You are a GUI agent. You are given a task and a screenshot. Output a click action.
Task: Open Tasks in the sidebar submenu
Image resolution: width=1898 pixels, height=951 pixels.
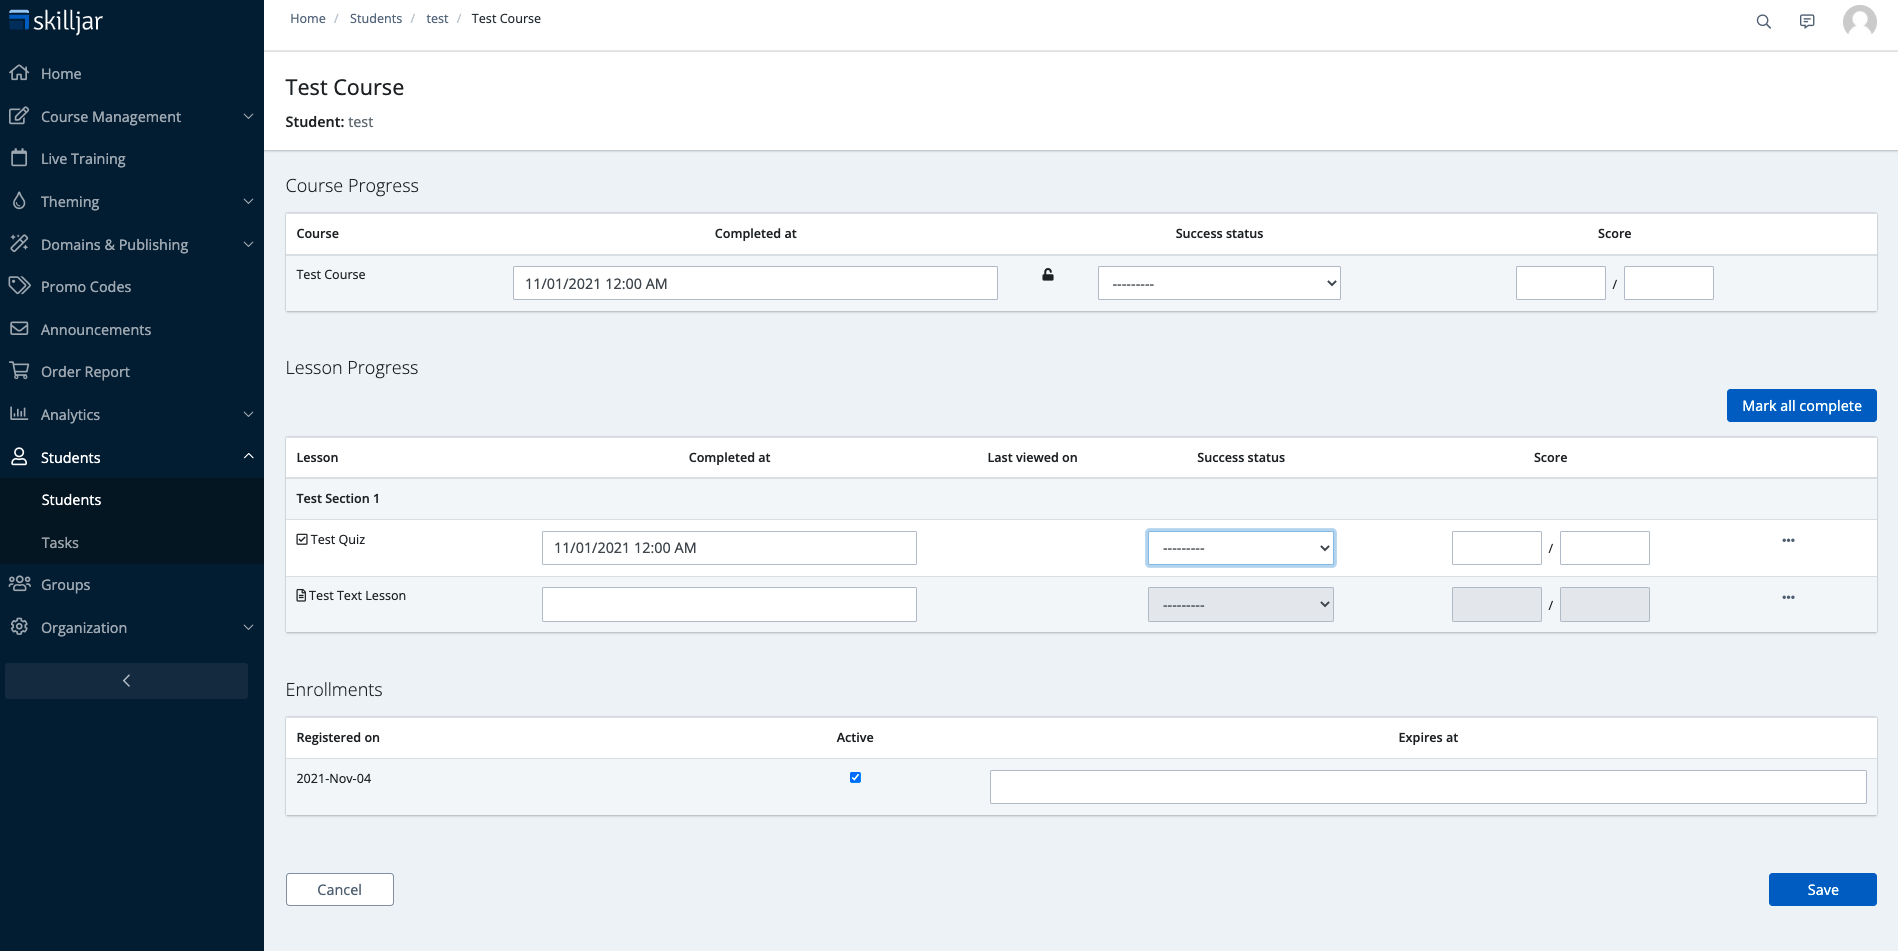click(60, 543)
